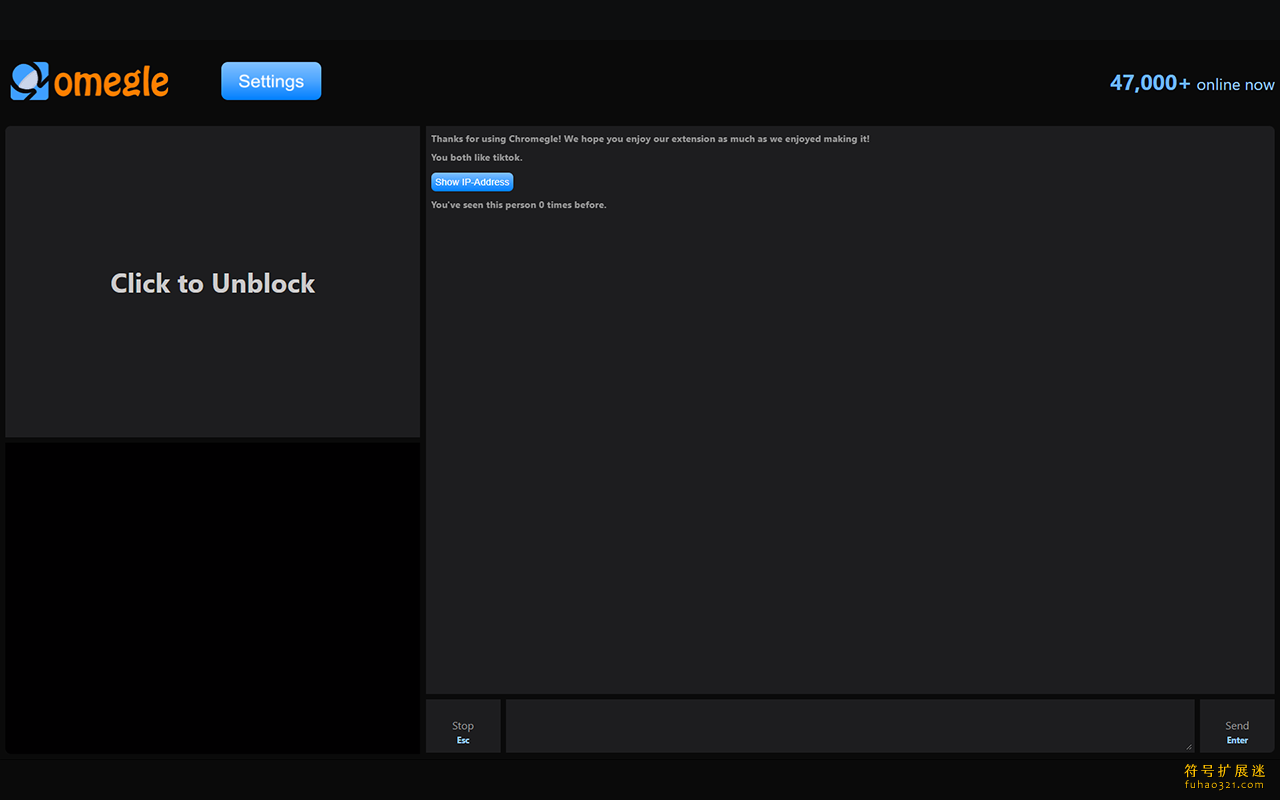The width and height of the screenshot is (1280, 800).
Task: Click the 47,000+ online now counter
Action: [1192, 83]
